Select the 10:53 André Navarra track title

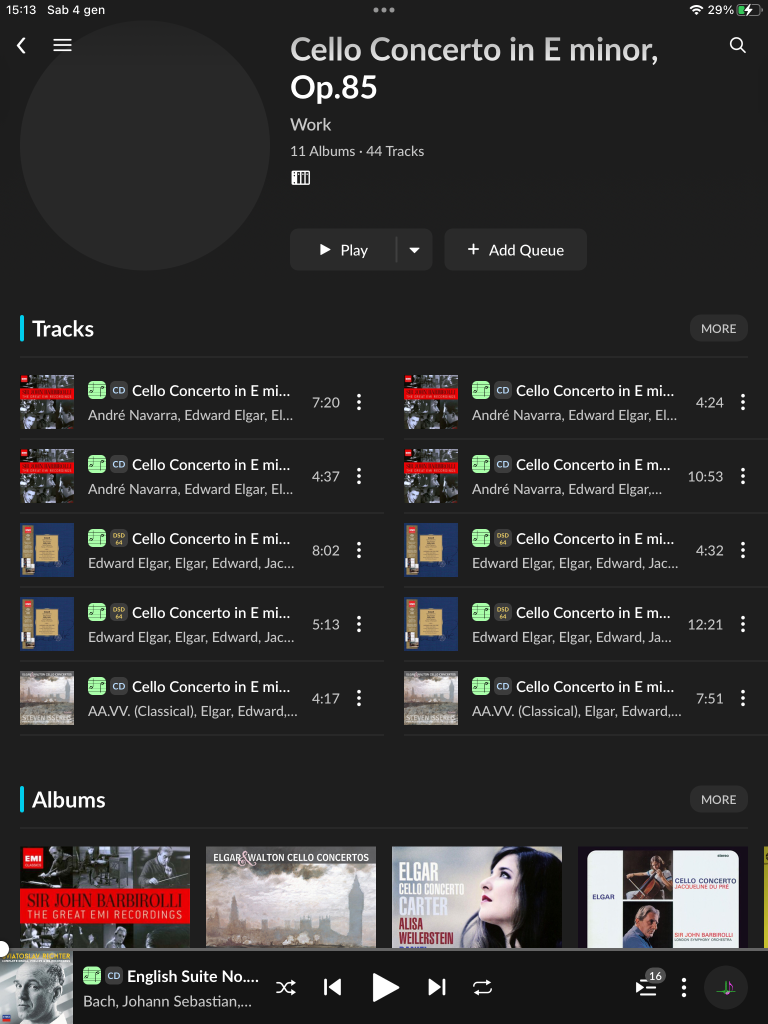pyautogui.click(x=593, y=464)
